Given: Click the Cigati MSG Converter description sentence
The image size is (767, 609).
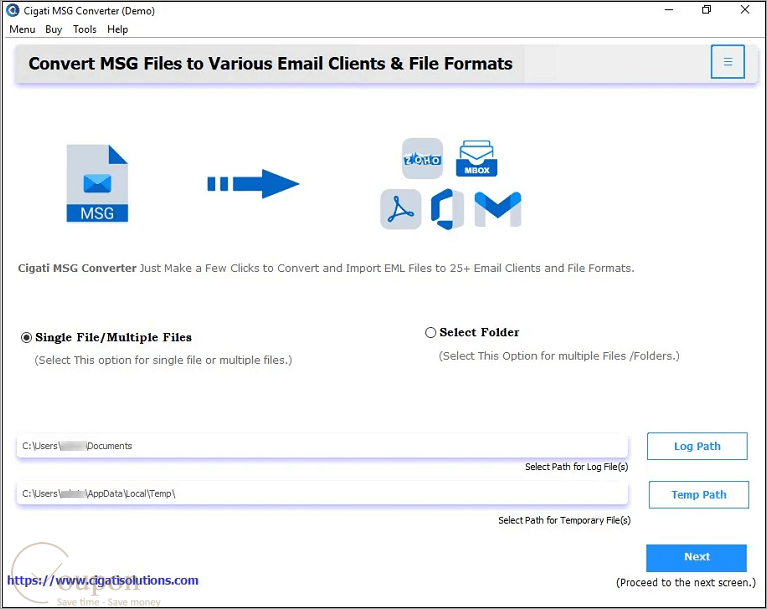Looking at the screenshot, I should click(x=326, y=268).
